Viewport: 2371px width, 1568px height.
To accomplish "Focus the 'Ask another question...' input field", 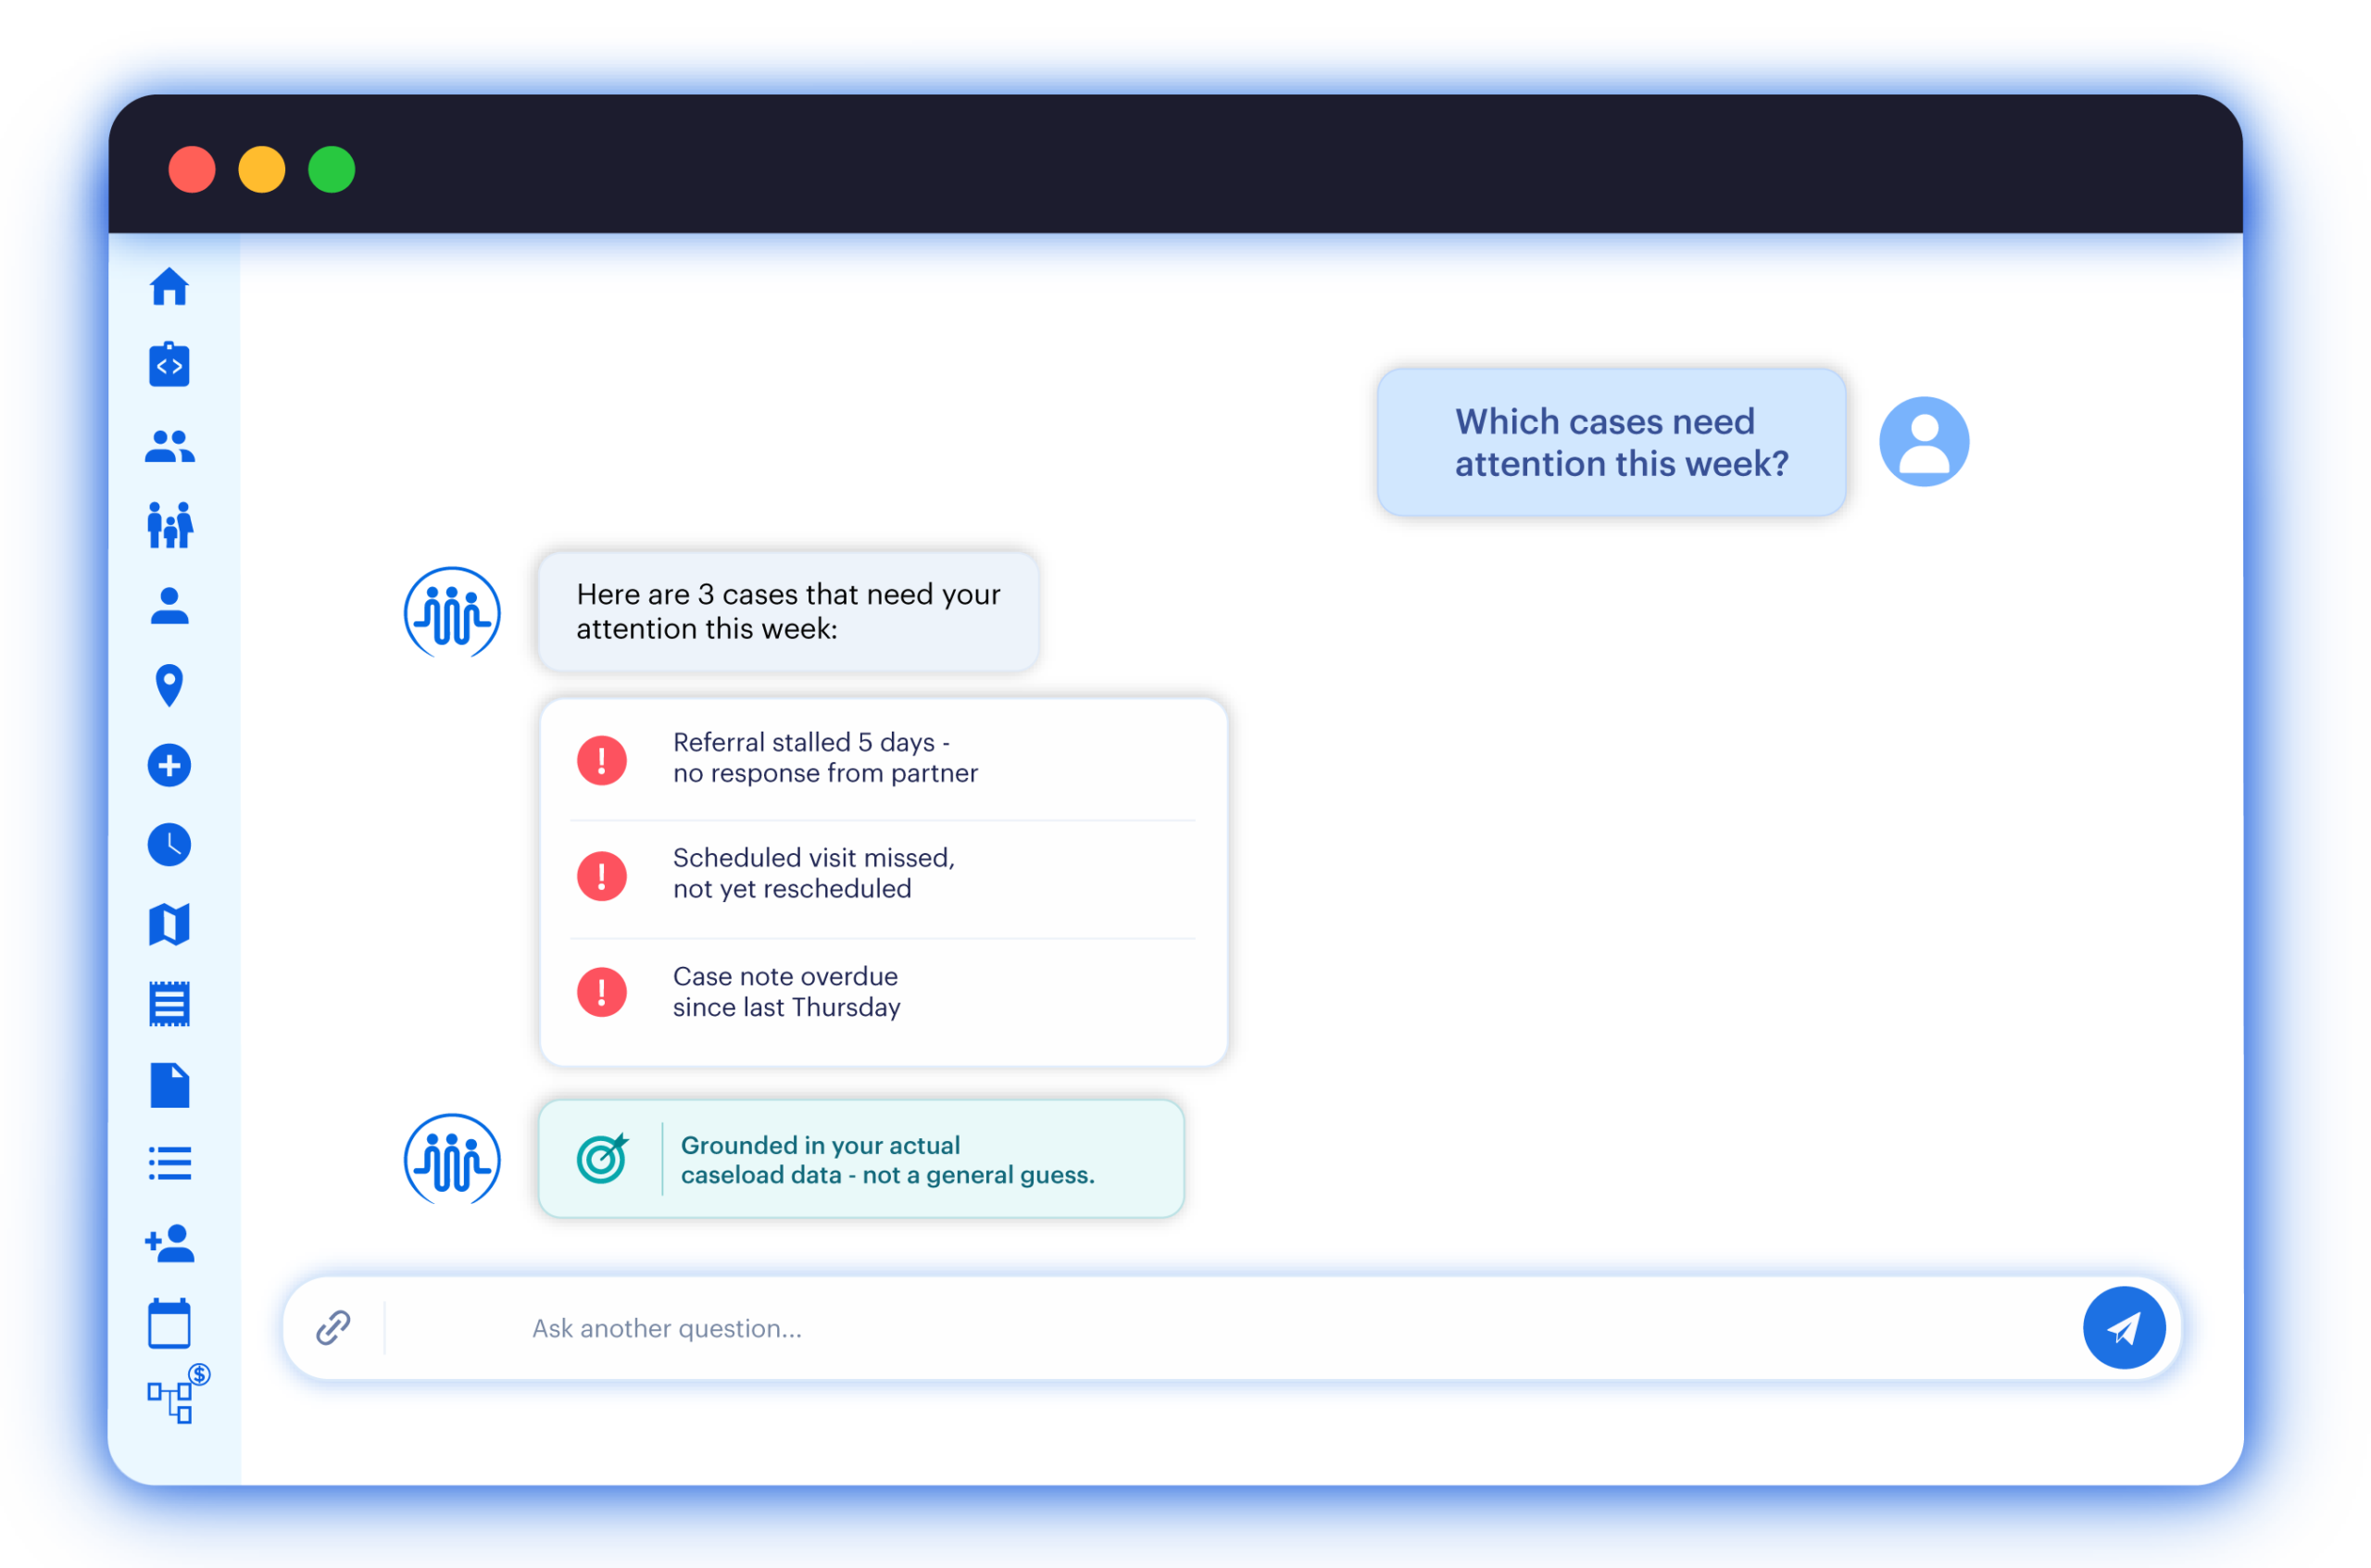I will 1230,1328.
